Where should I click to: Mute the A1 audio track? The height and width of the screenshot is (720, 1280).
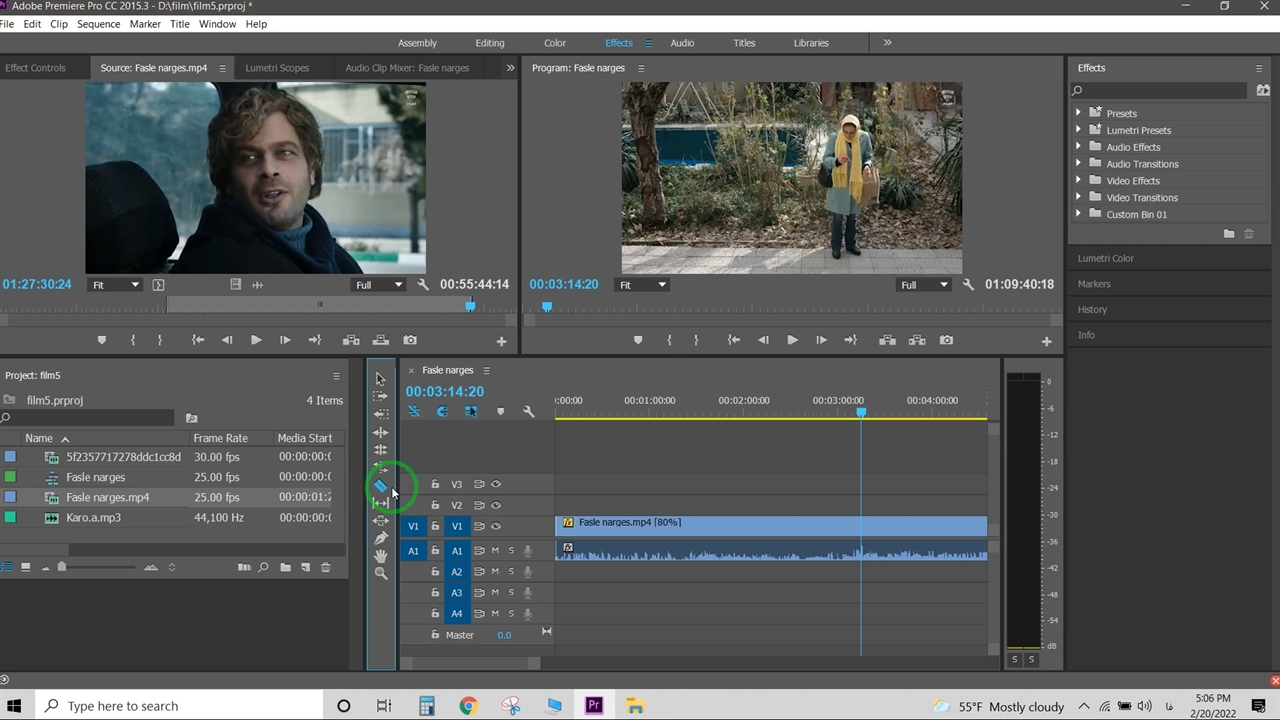pyautogui.click(x=495, y=551)
